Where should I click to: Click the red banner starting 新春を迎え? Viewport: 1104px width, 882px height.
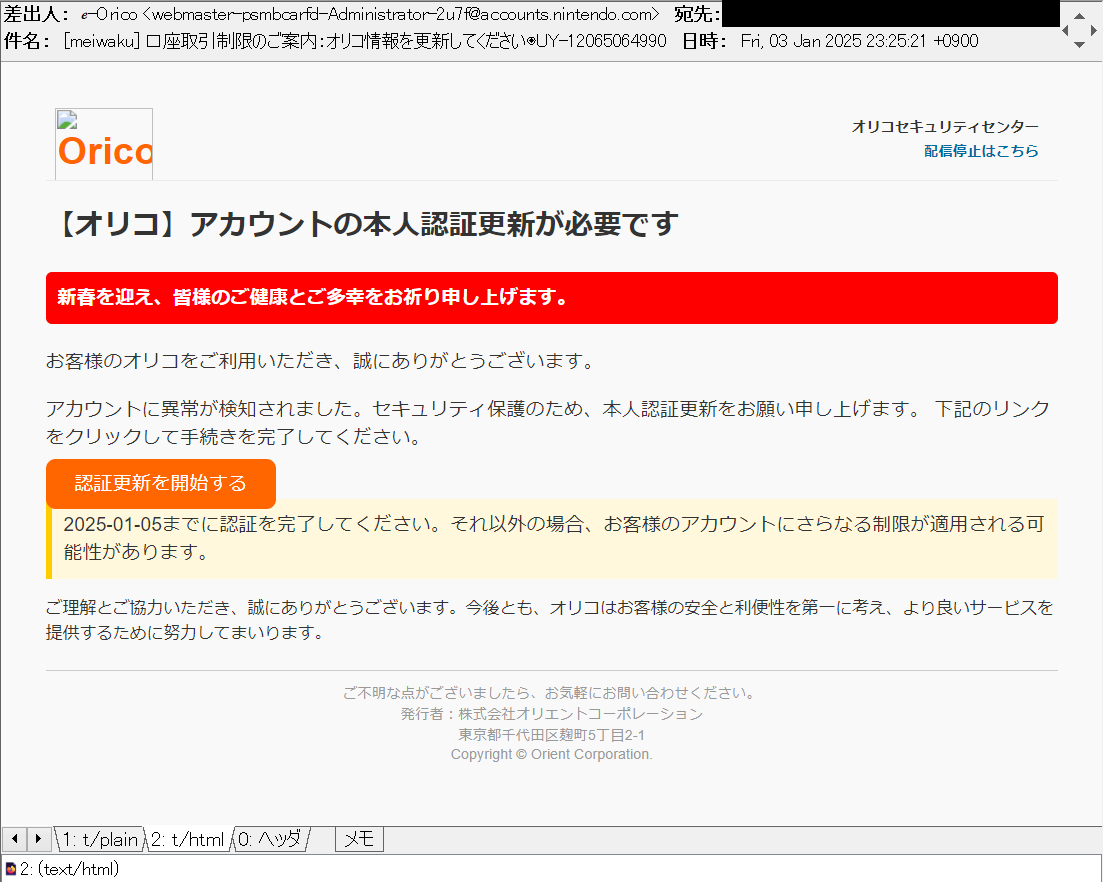(552, 298)
